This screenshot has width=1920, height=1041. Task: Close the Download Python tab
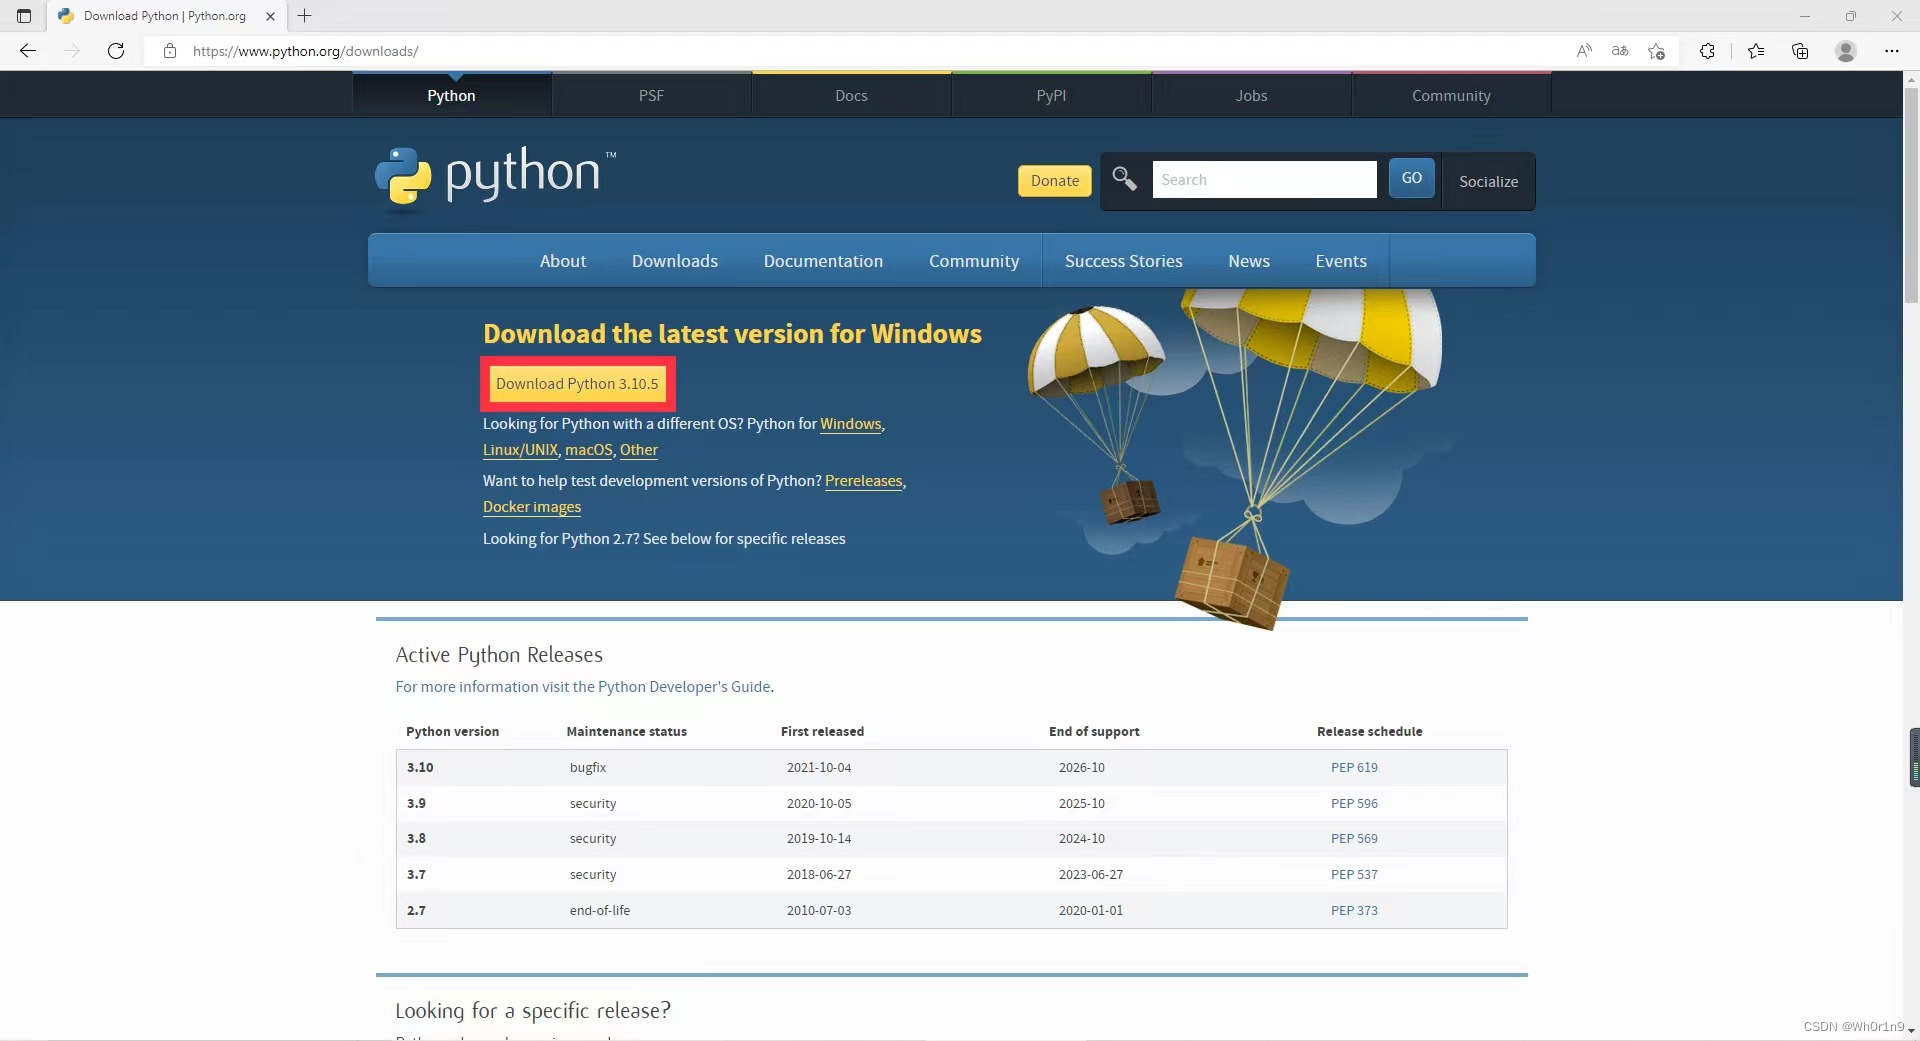[x=270, y=16]
